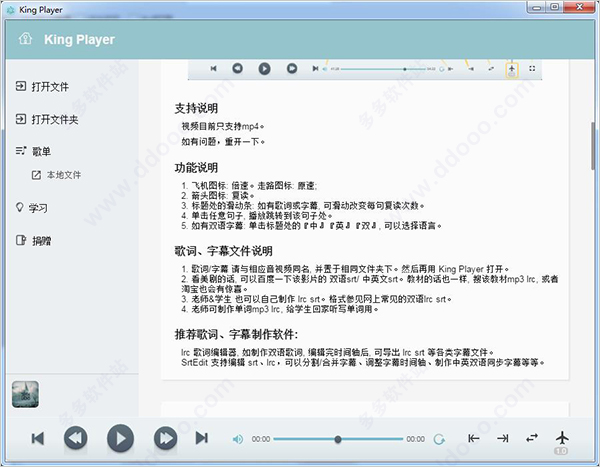Click text 视频目前只支持mp4
The image size is (600, 467).
click(223, 126)
